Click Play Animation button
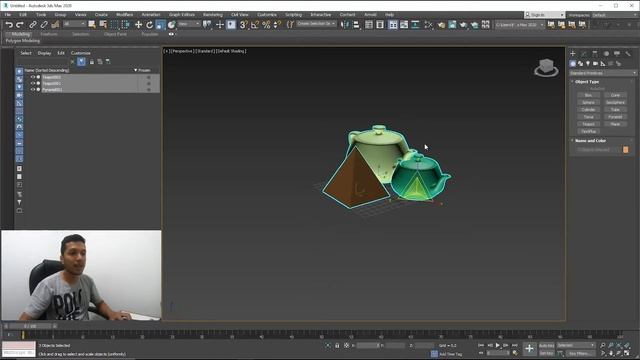This screenshot has width=640, height=360. pos(498,346)
